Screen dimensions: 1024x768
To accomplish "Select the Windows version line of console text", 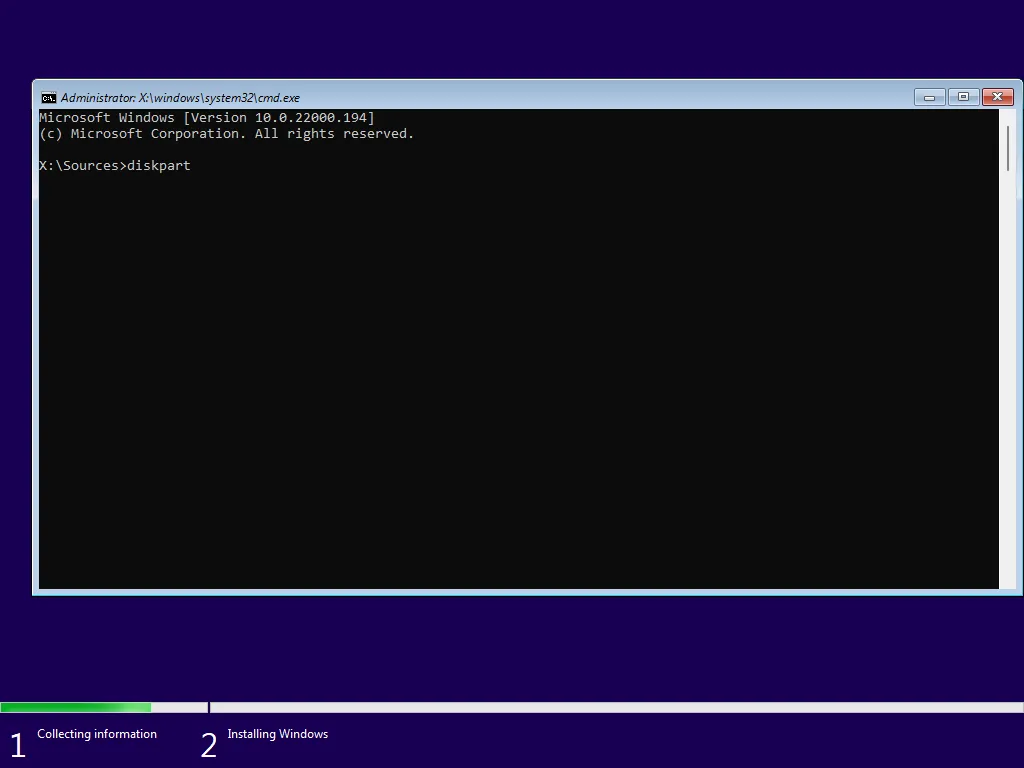I will pos(206,117).
